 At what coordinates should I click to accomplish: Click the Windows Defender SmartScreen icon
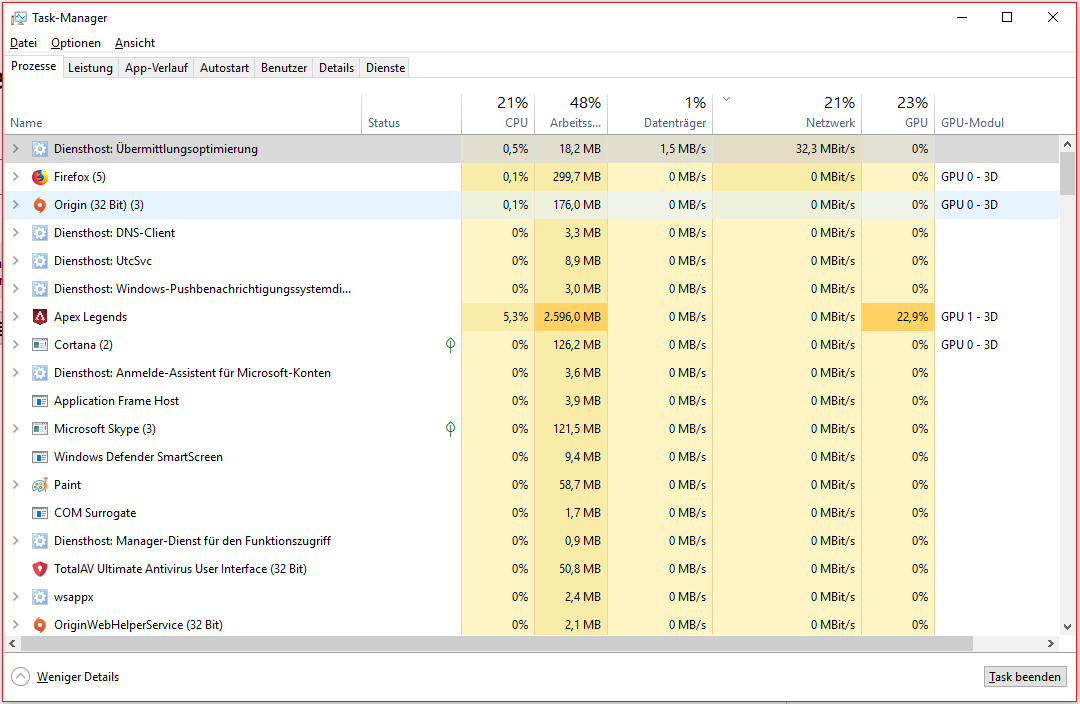tap(40, 457)
